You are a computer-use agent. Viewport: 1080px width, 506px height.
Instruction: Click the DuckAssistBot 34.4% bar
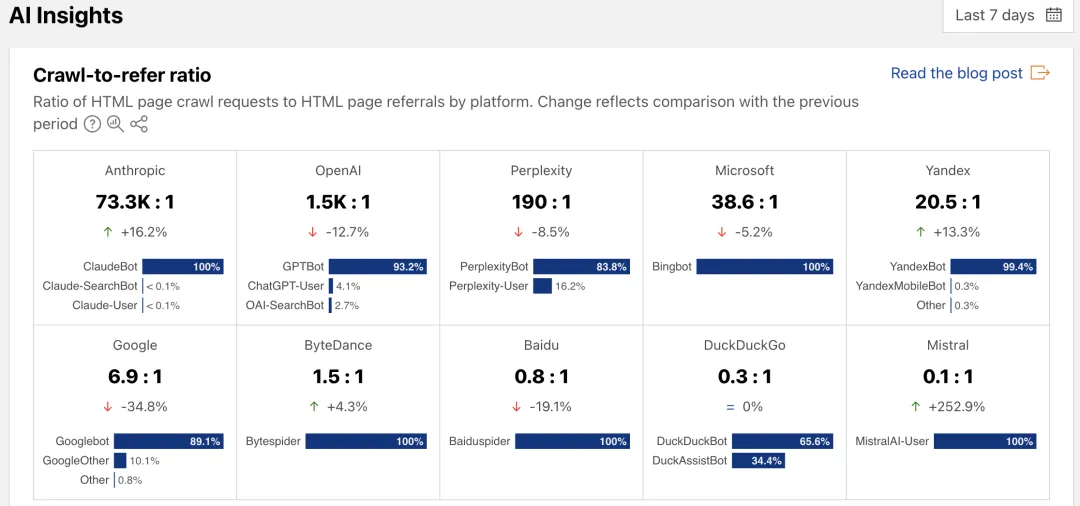[758, 461]
